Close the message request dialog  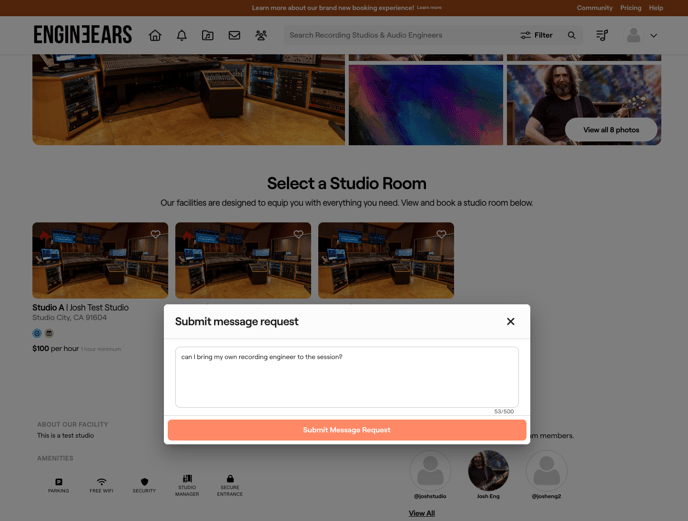tap(510, 321)
